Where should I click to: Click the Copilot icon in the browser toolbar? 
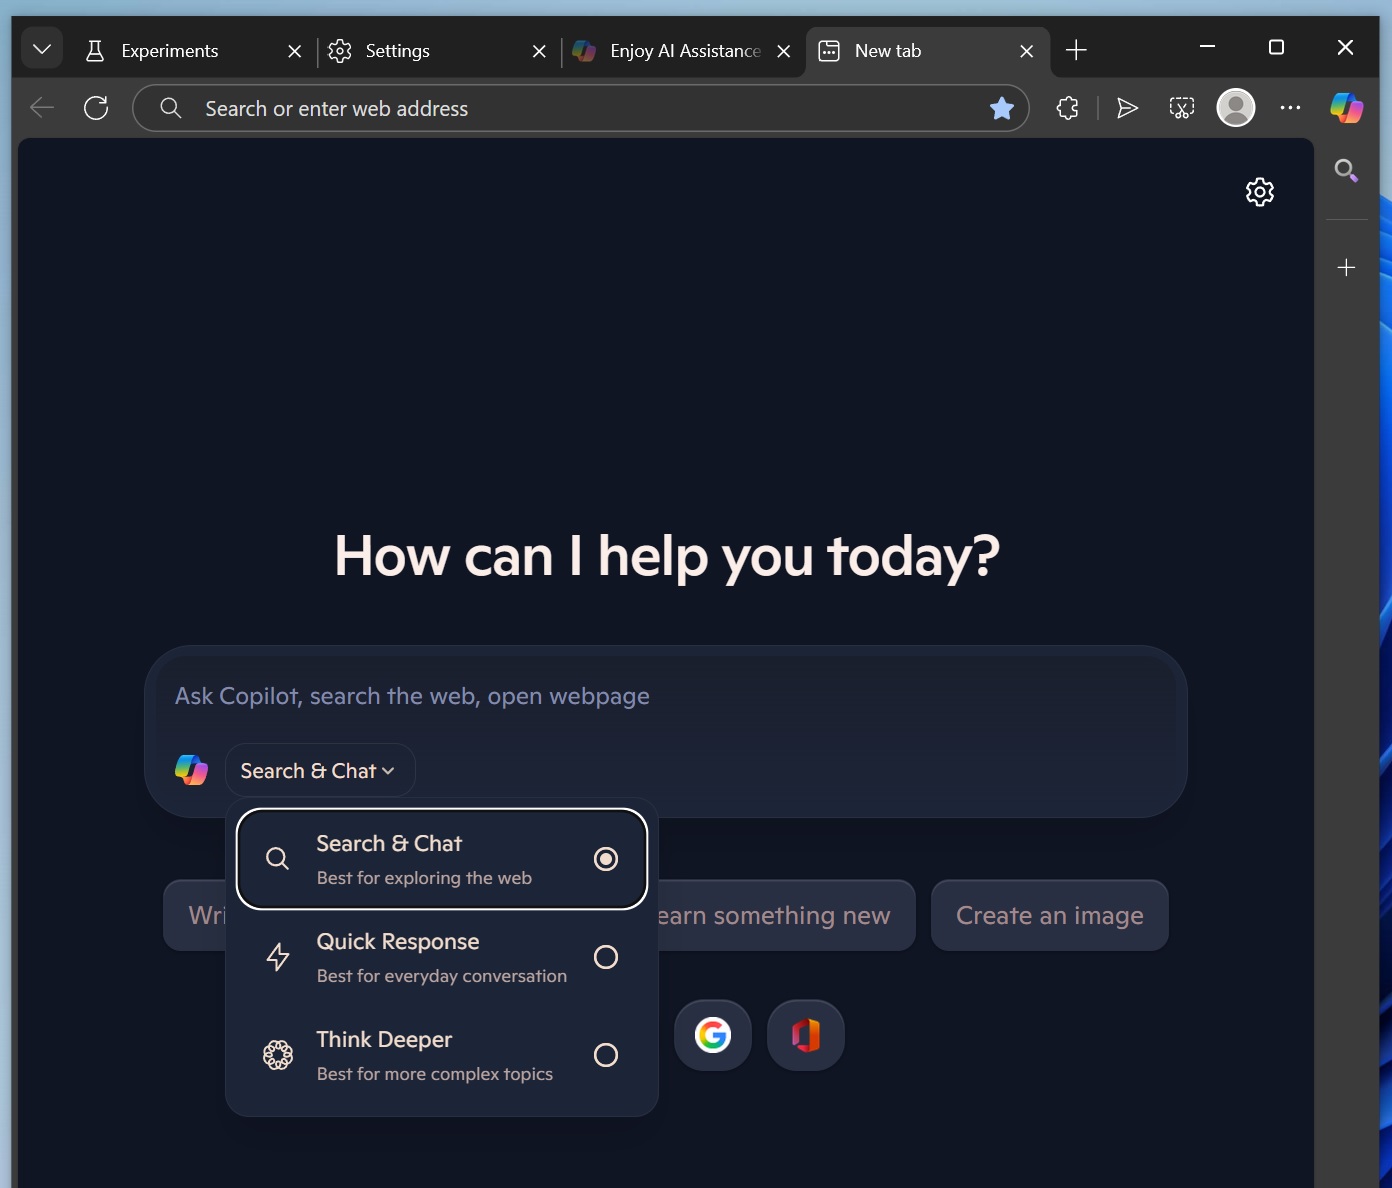click(1346, 108)
